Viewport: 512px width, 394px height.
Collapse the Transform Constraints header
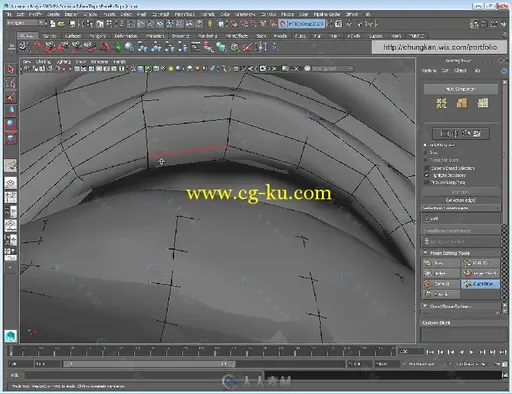click(x=461, y=230)
